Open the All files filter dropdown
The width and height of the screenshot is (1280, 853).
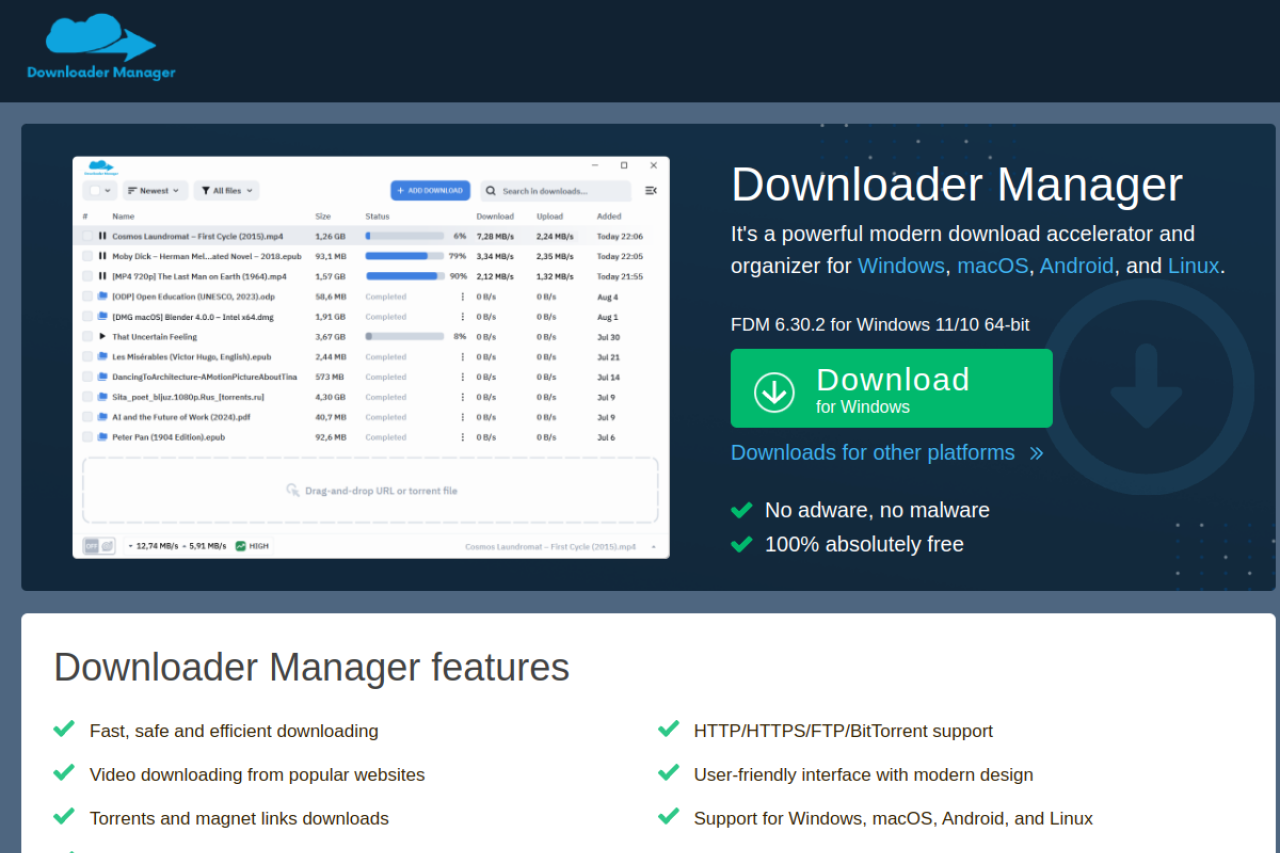click(x=226, y=190)
